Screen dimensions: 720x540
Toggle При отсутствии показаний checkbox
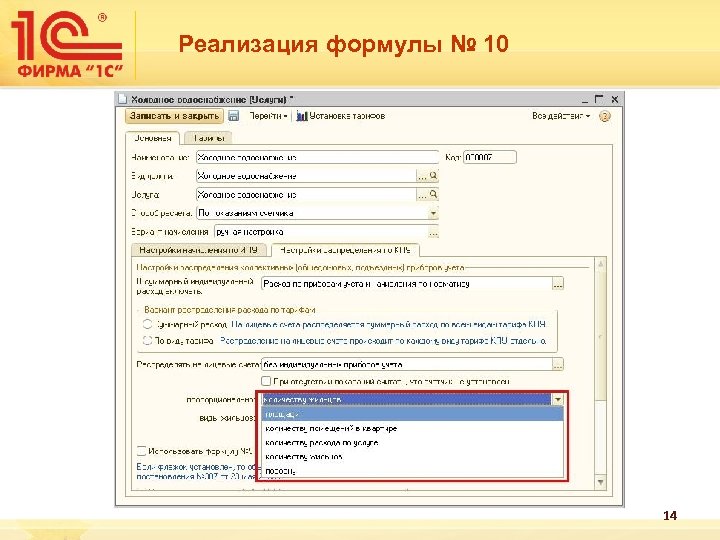pyautogui.click(x=266, y=381)
